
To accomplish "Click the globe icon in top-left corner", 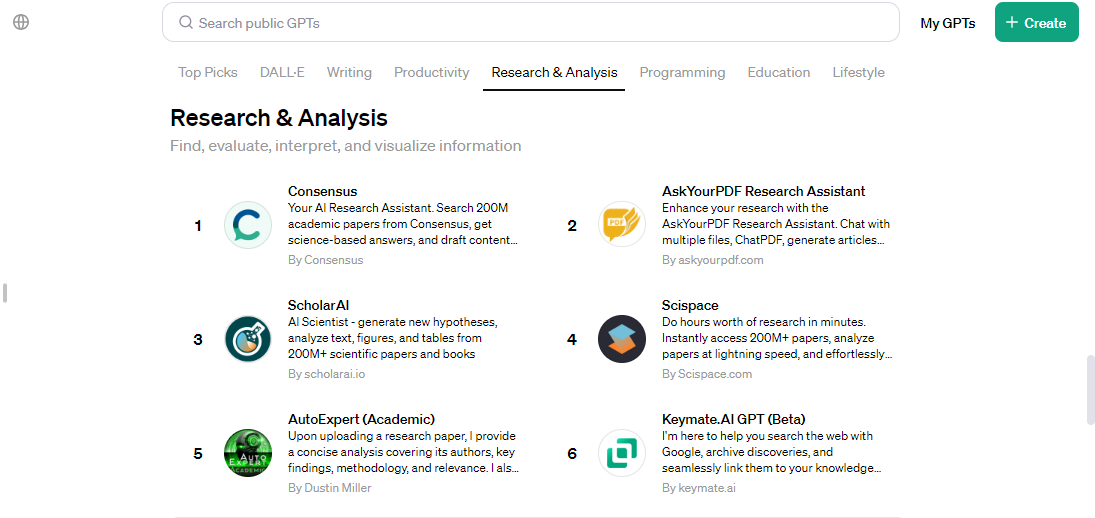I will click(21, 22).
